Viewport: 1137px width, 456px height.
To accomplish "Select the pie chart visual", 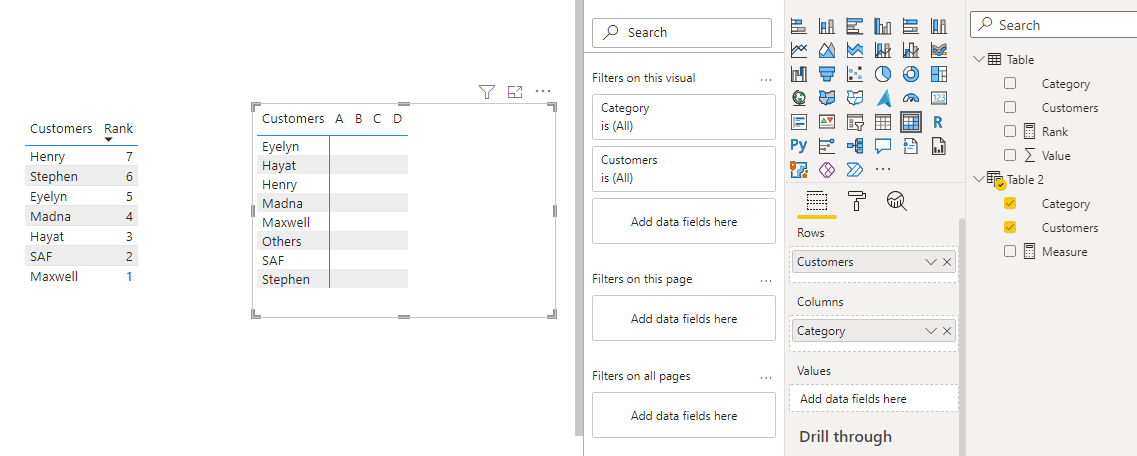I will 882,74.
